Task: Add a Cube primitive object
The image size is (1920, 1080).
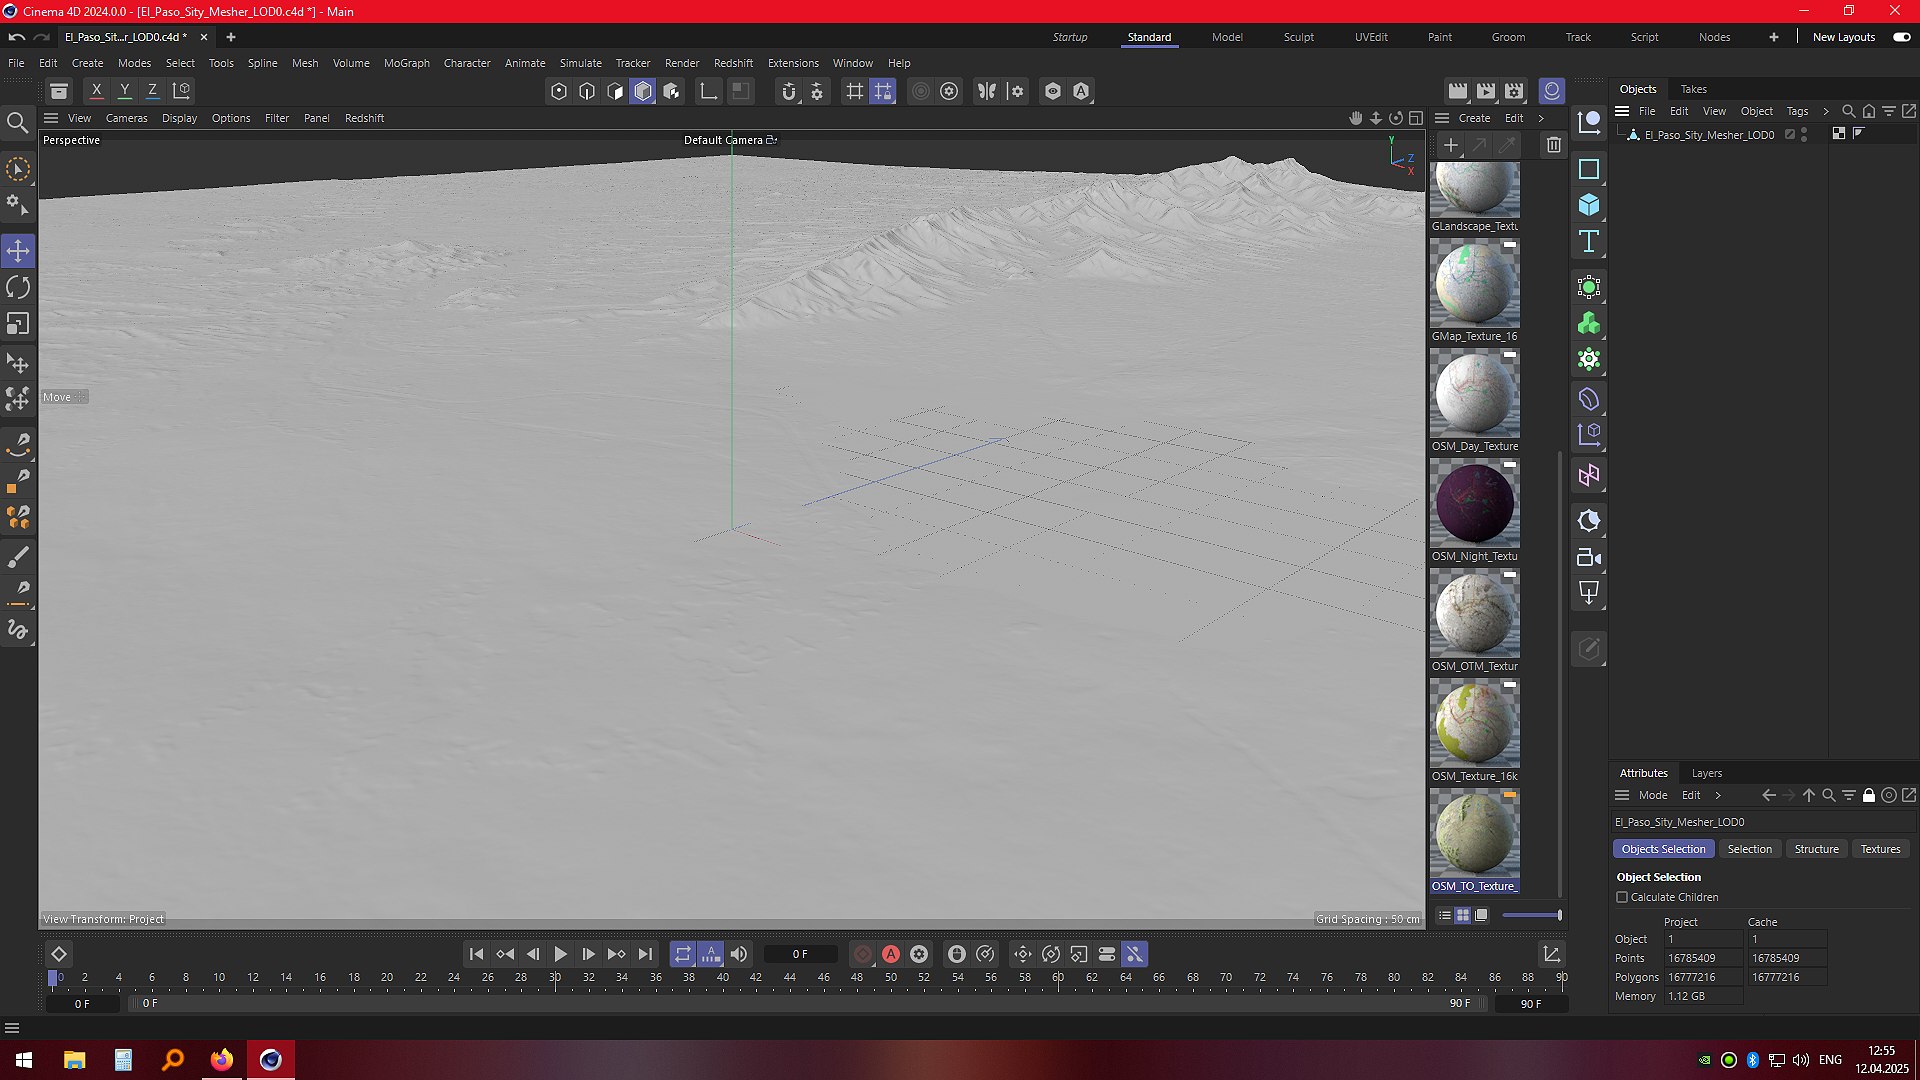Action: pos(1588,205)
